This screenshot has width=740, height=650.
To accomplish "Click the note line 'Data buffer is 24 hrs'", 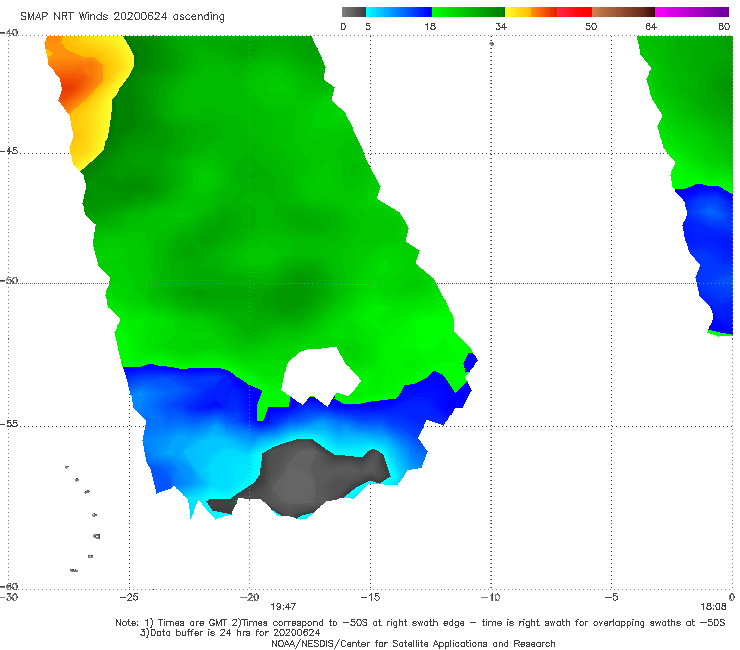I will (x=230, y=633).
